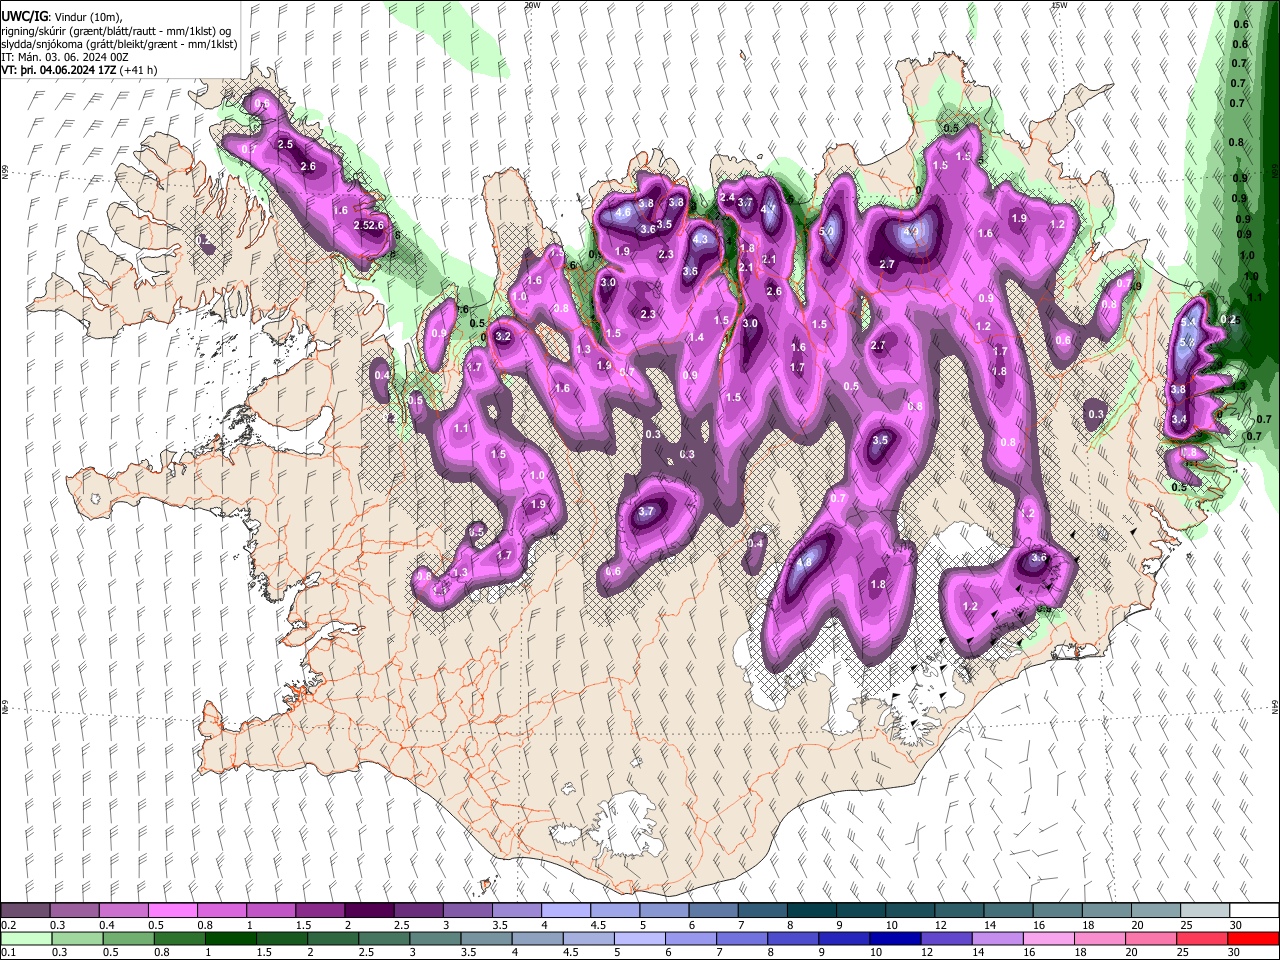
Task: Click the '3.5' value in central highlands
Action: coord(880,440)
